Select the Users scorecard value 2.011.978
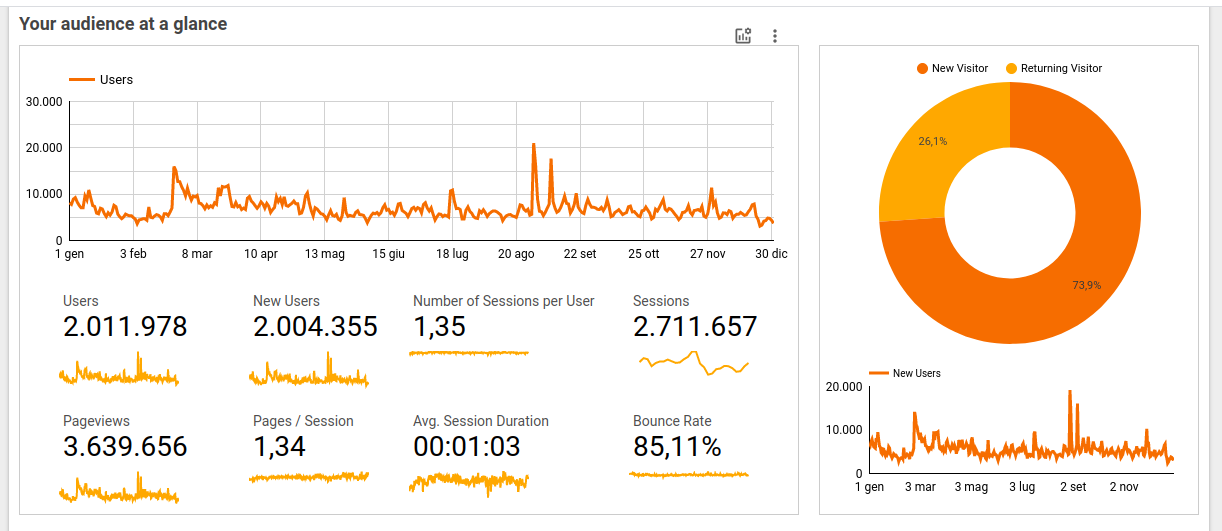The width and height of the screenshot is (1222, 531). 125,327
